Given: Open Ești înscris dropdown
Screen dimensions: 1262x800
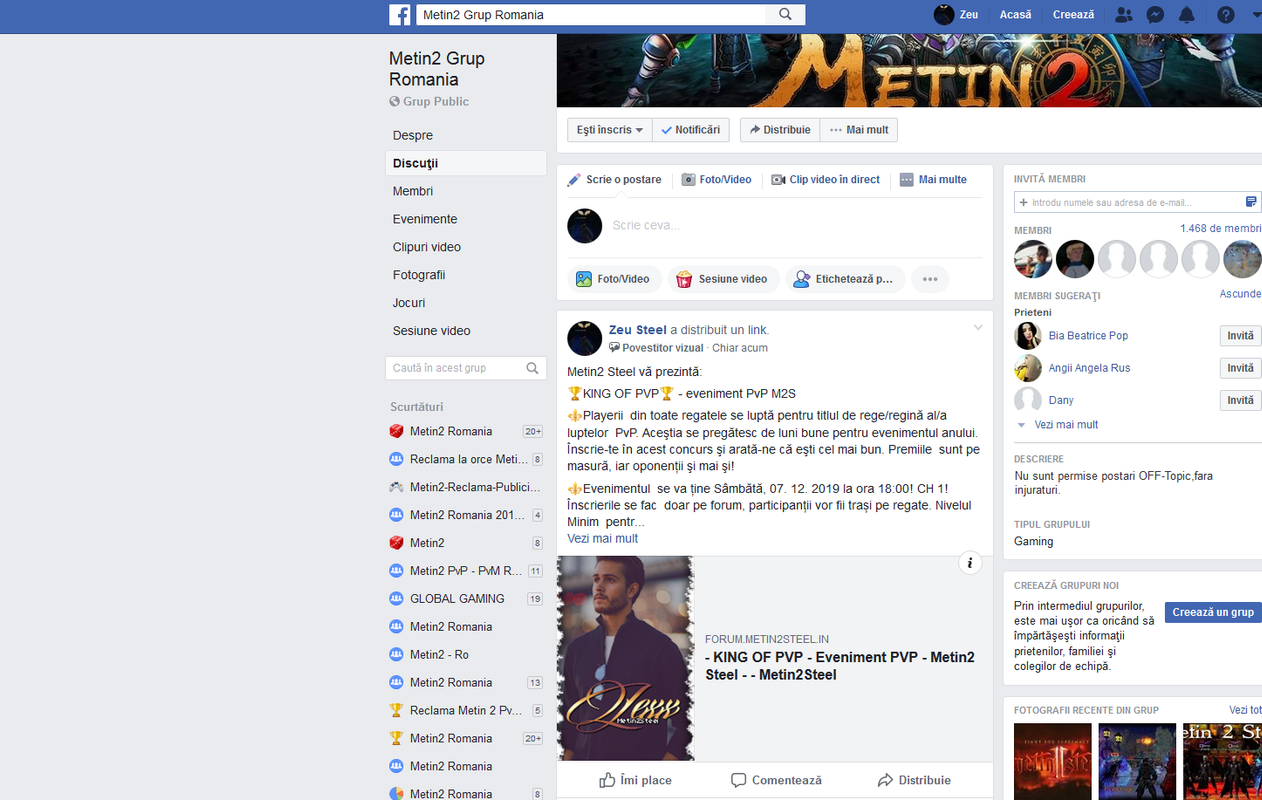Looking at the screenshot, I should [610, 130].
